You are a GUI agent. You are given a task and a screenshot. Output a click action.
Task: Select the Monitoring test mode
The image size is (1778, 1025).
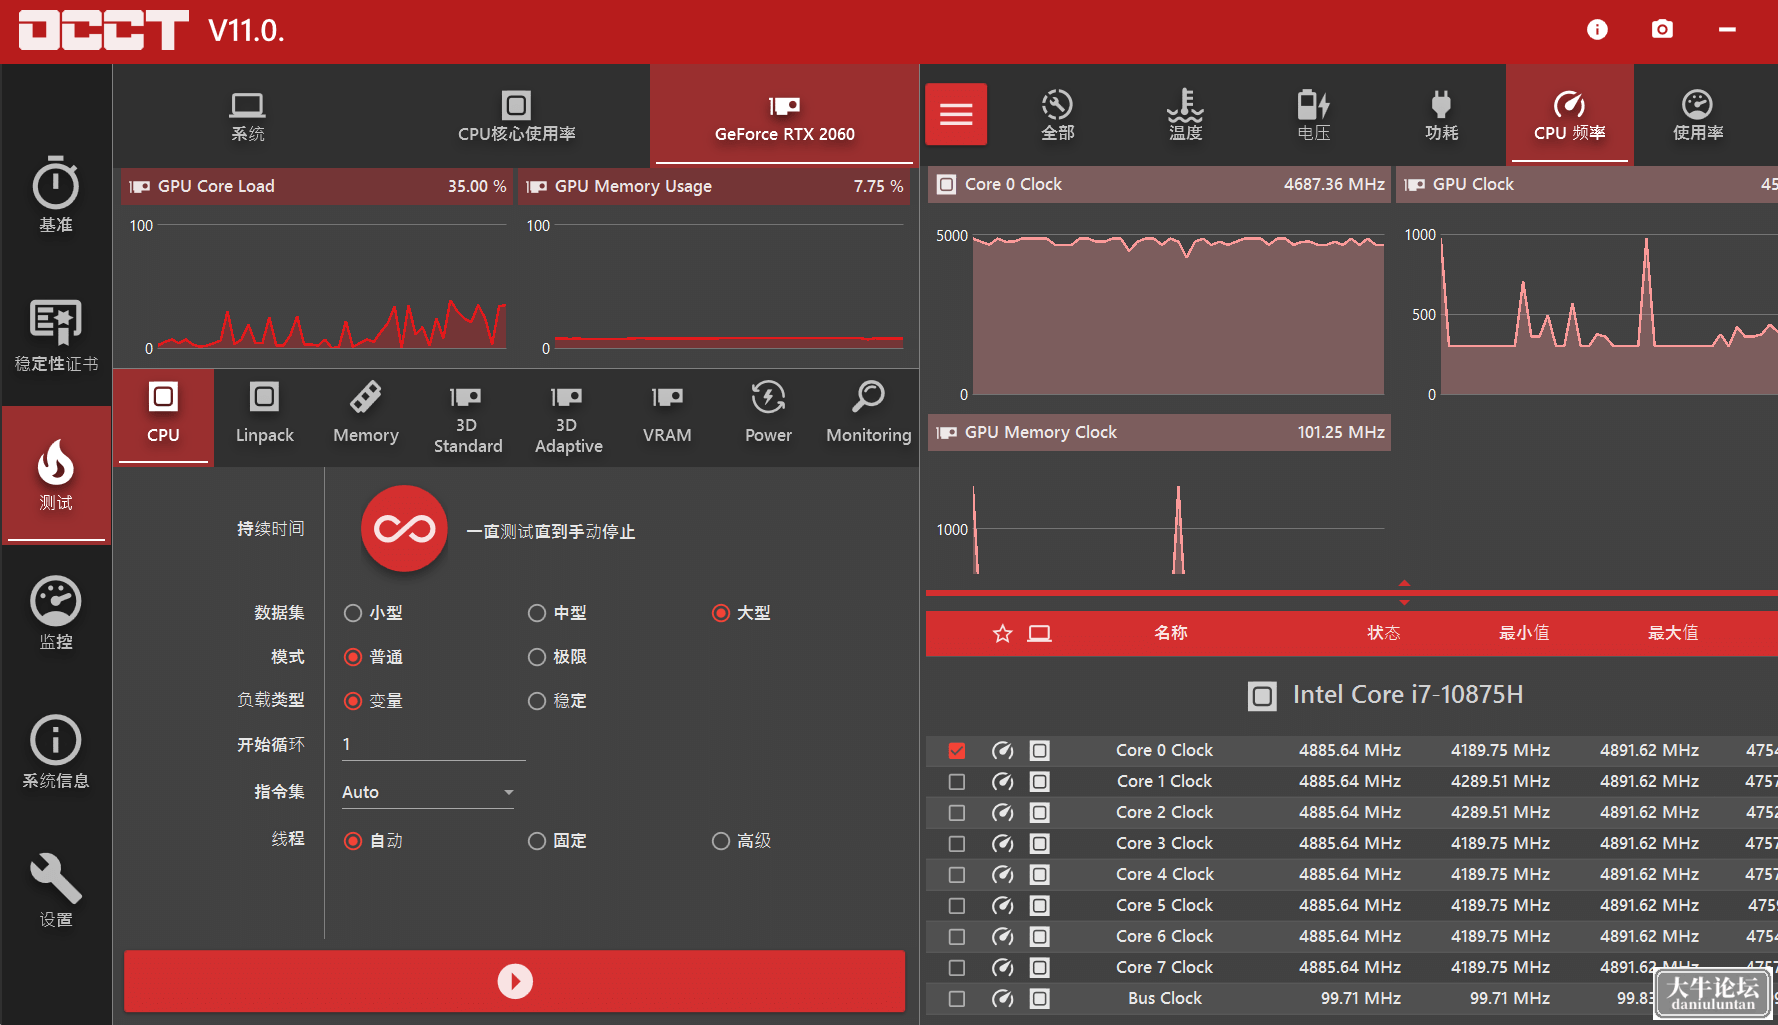point(868,416)
